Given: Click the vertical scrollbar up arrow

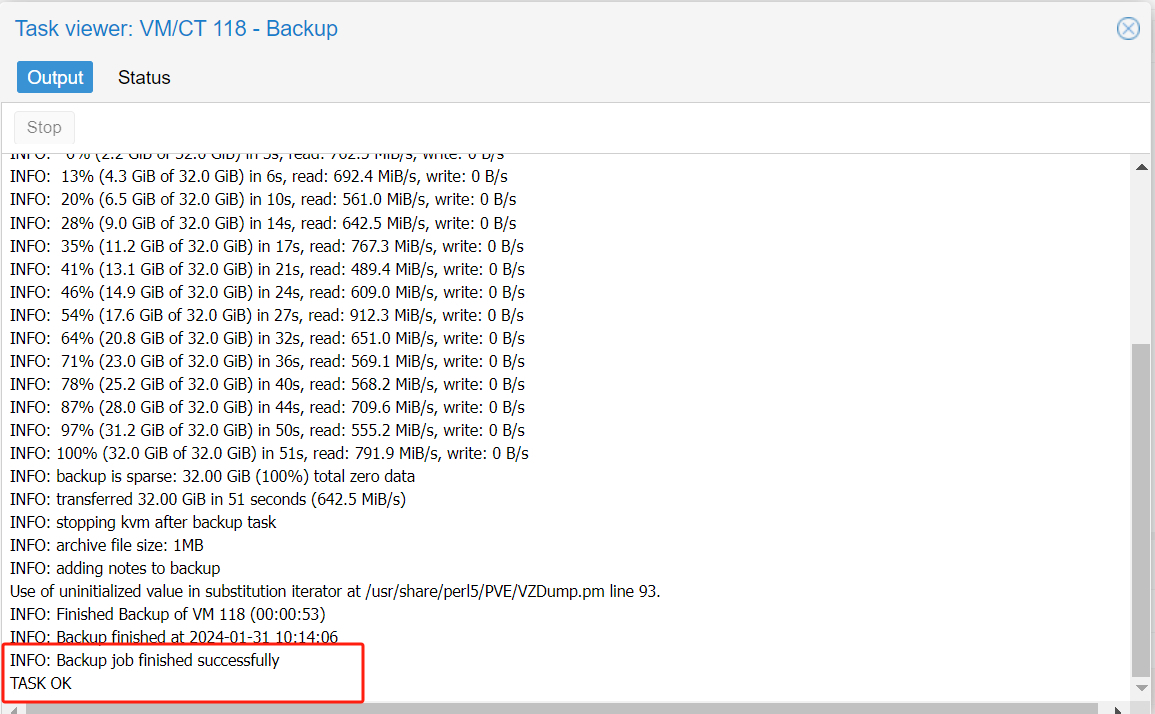Looking at the screenshot, I should pyautogui.click(x=1142, y=167).
